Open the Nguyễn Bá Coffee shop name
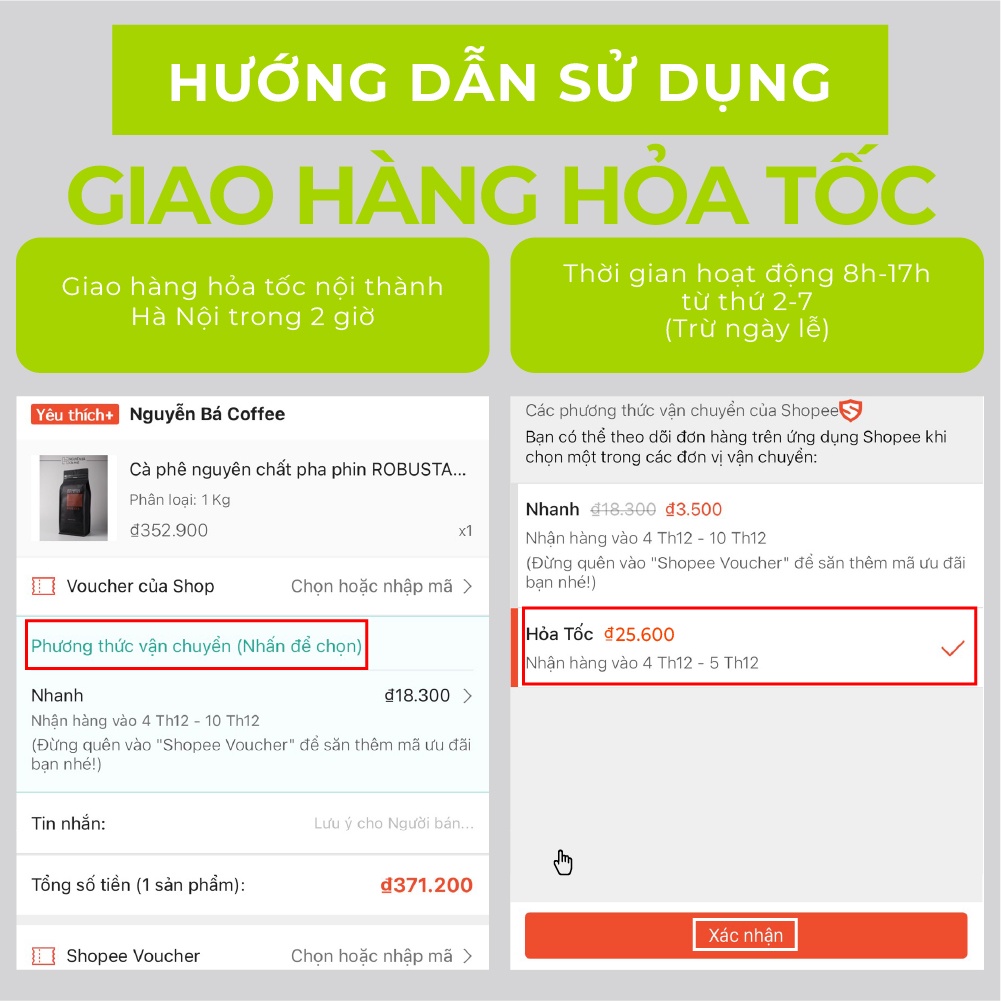 (207, 414)
